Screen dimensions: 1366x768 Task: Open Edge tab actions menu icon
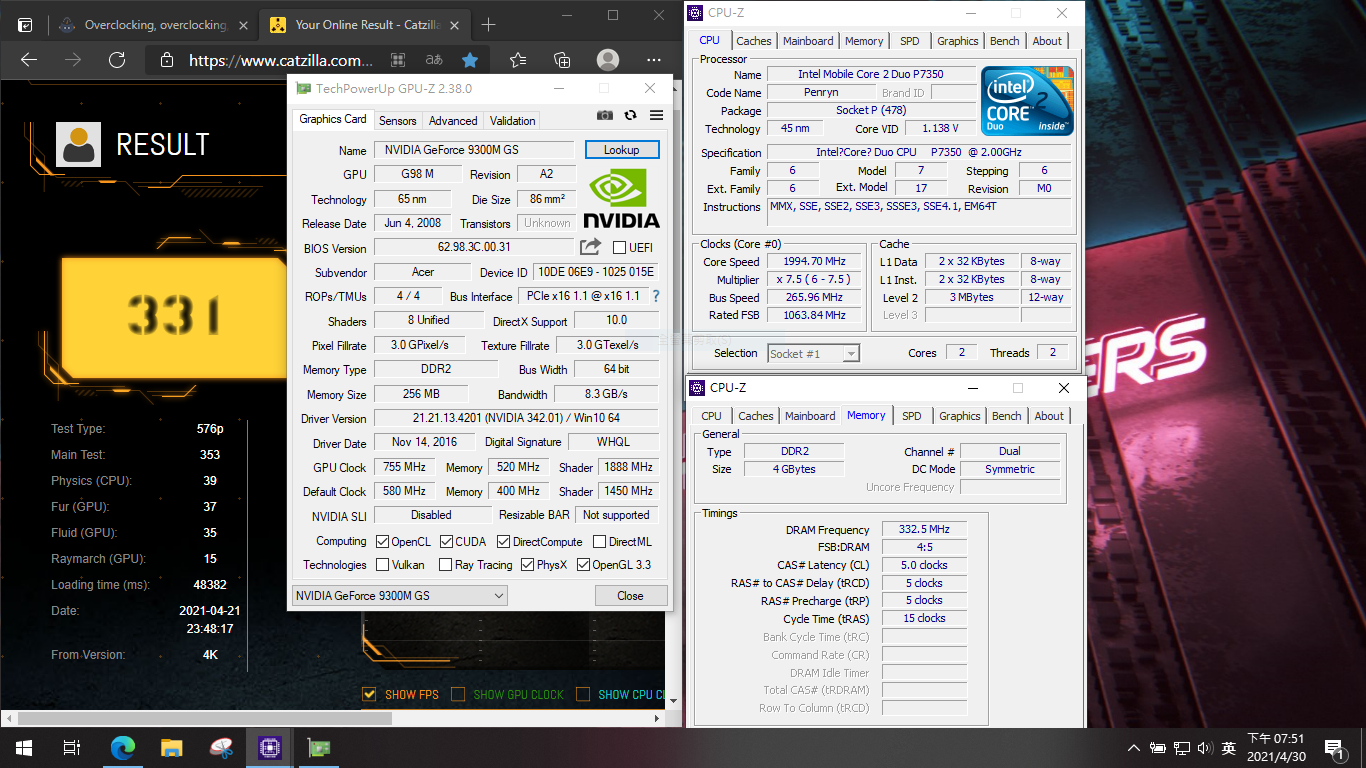[x=25, y=25]
